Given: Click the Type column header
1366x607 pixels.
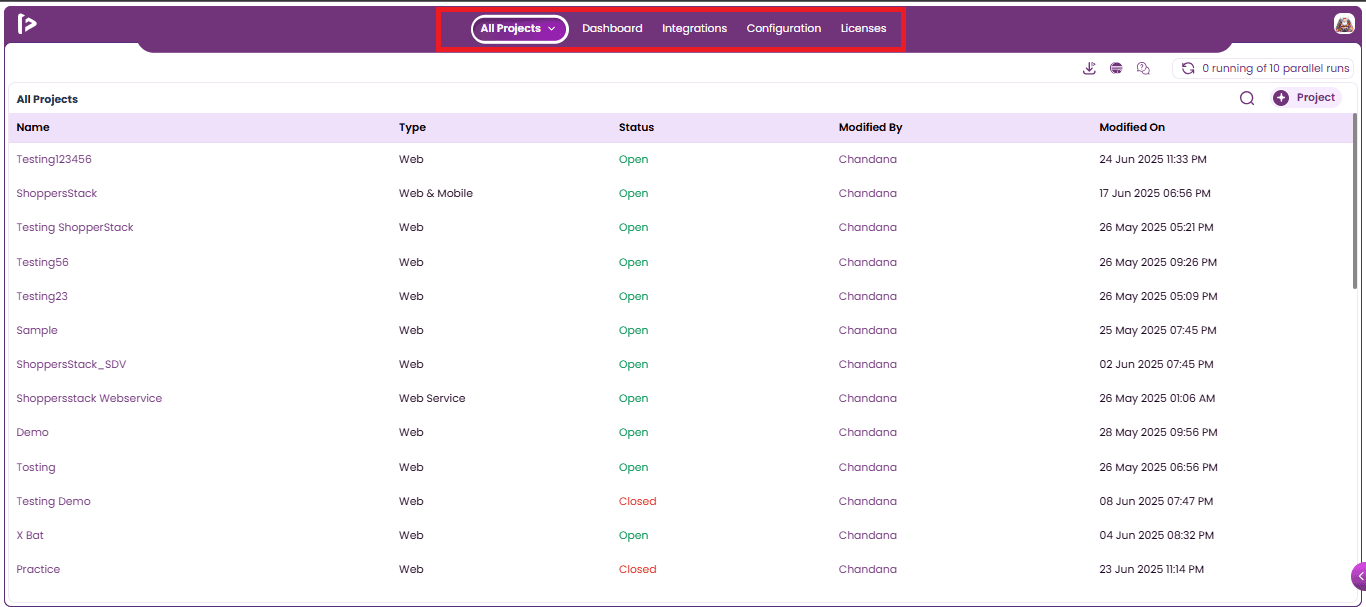Looking at the screenshot, I should [412, 127].
